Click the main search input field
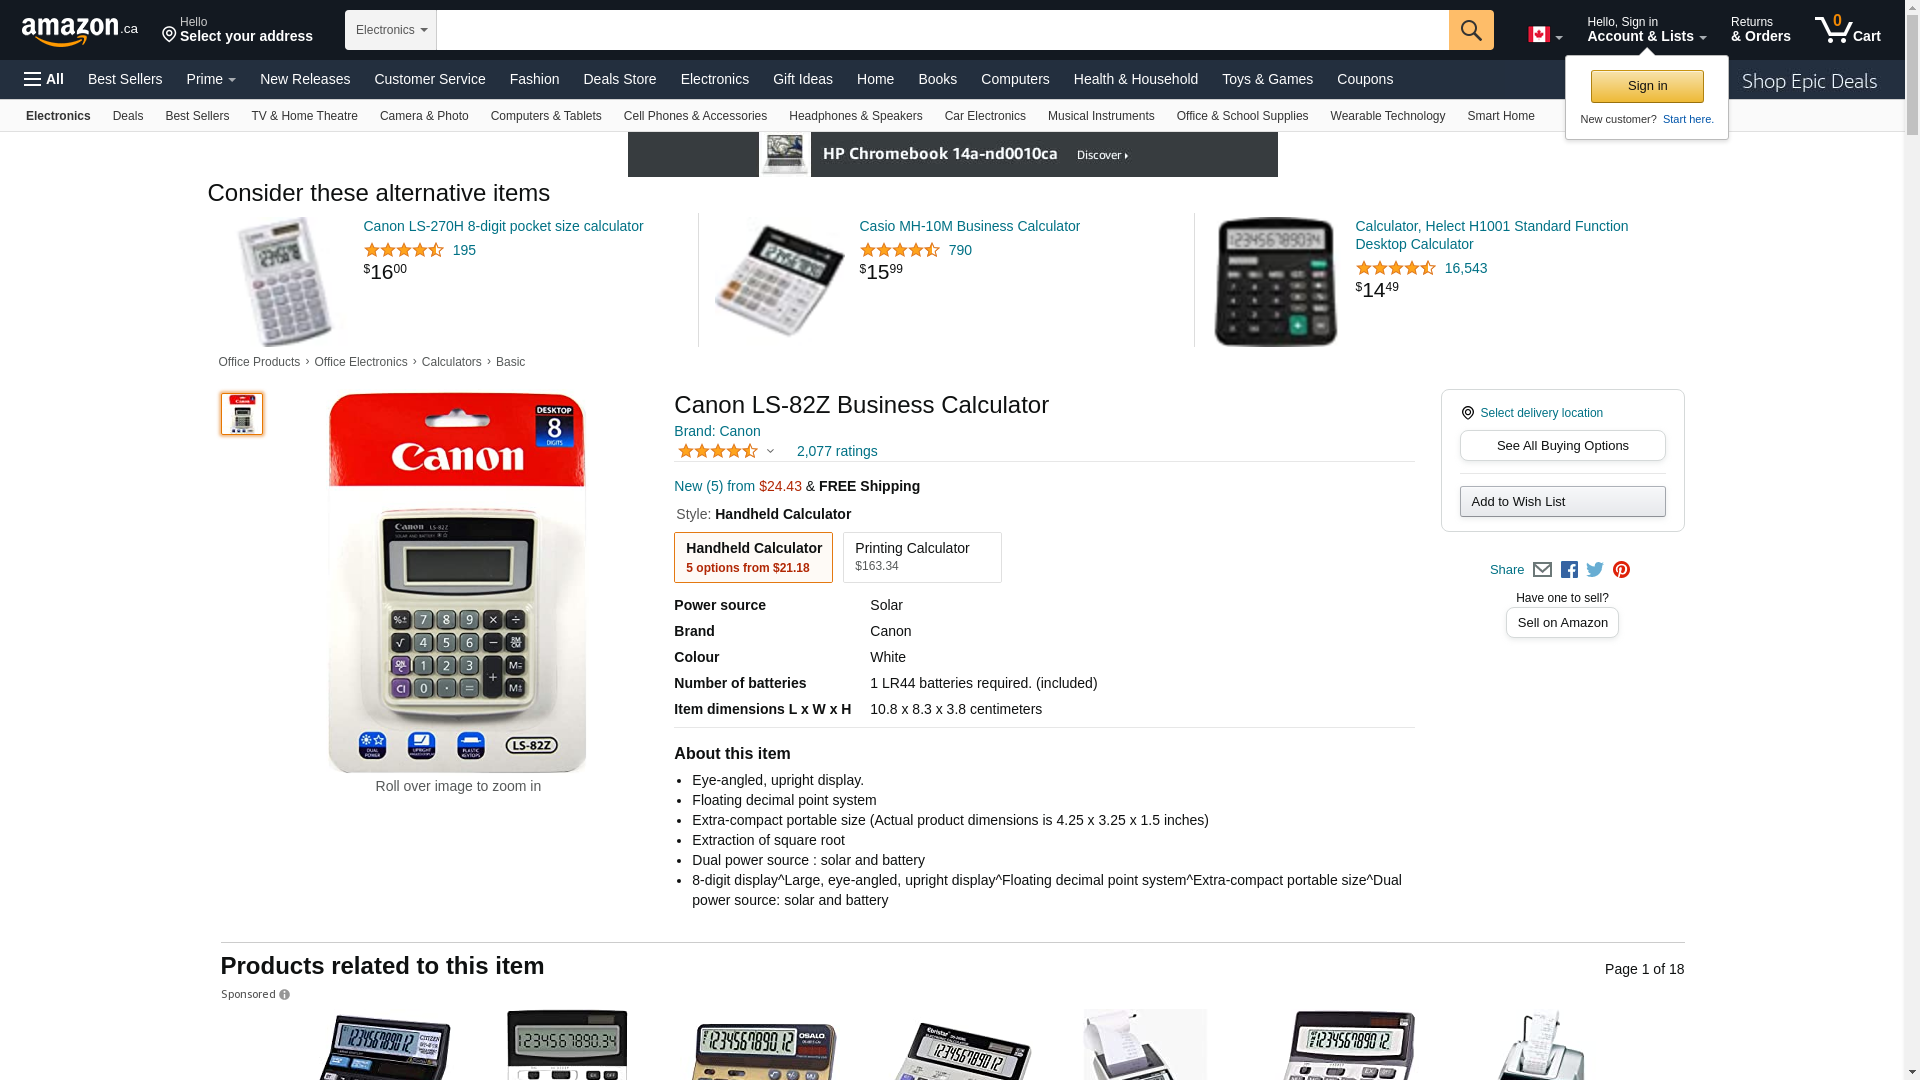 click(943, 30)
